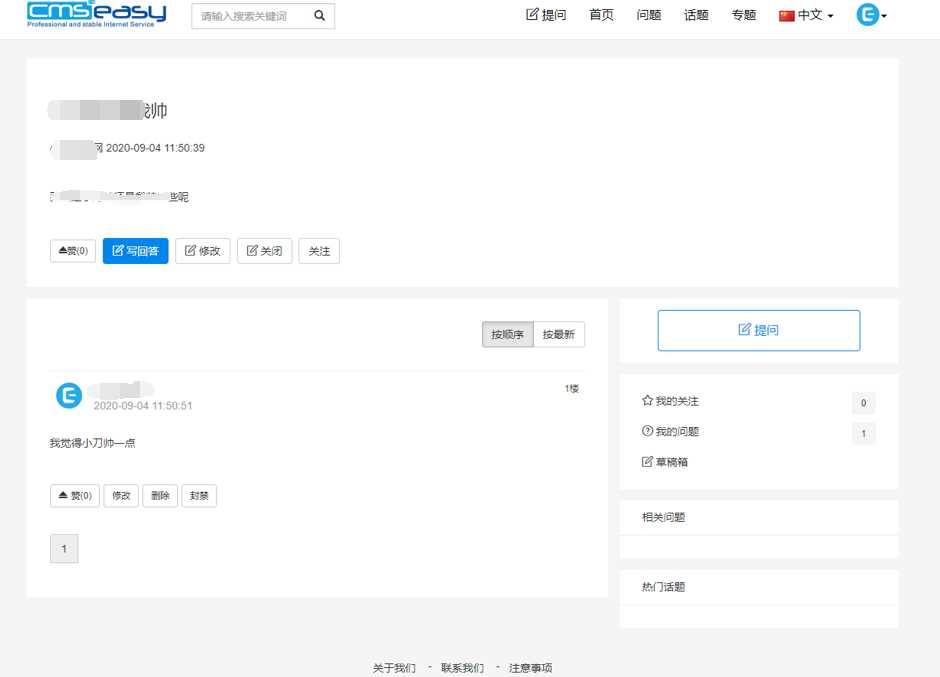940x677 pixels.
Task: Like the question using 赞(0)
Action: coord(71,251)
